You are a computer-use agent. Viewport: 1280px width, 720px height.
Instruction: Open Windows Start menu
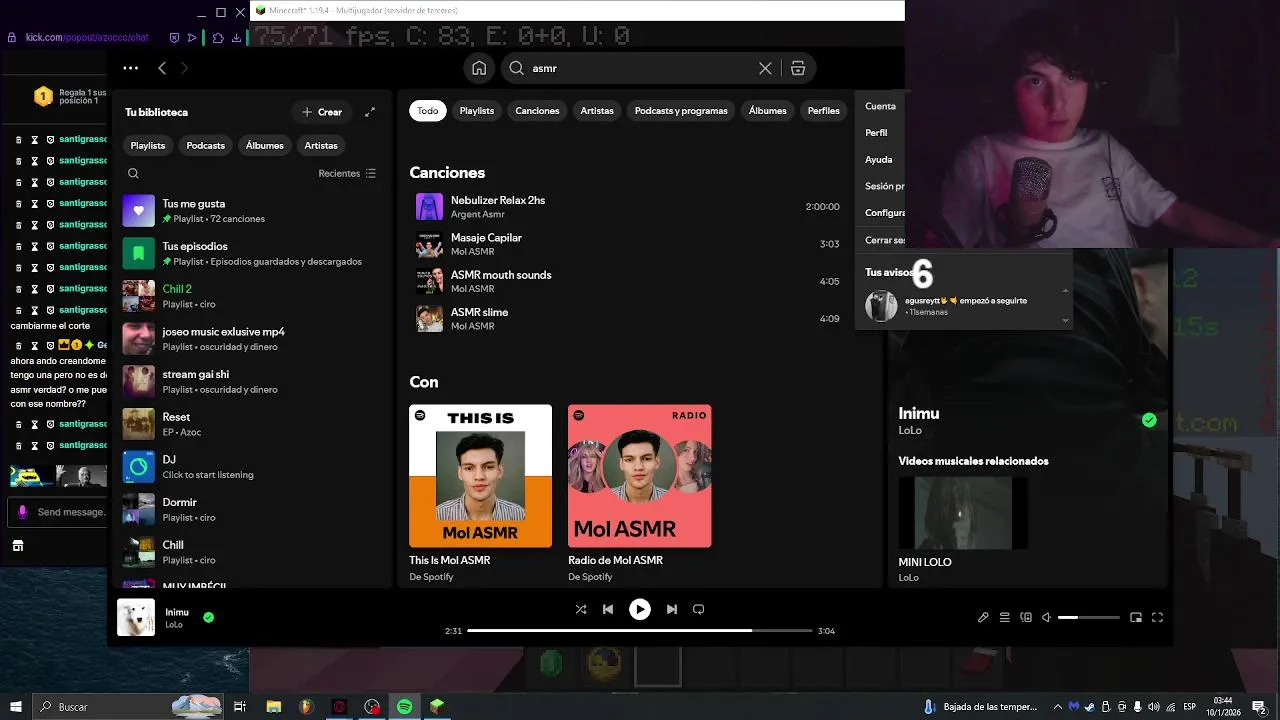16,707
